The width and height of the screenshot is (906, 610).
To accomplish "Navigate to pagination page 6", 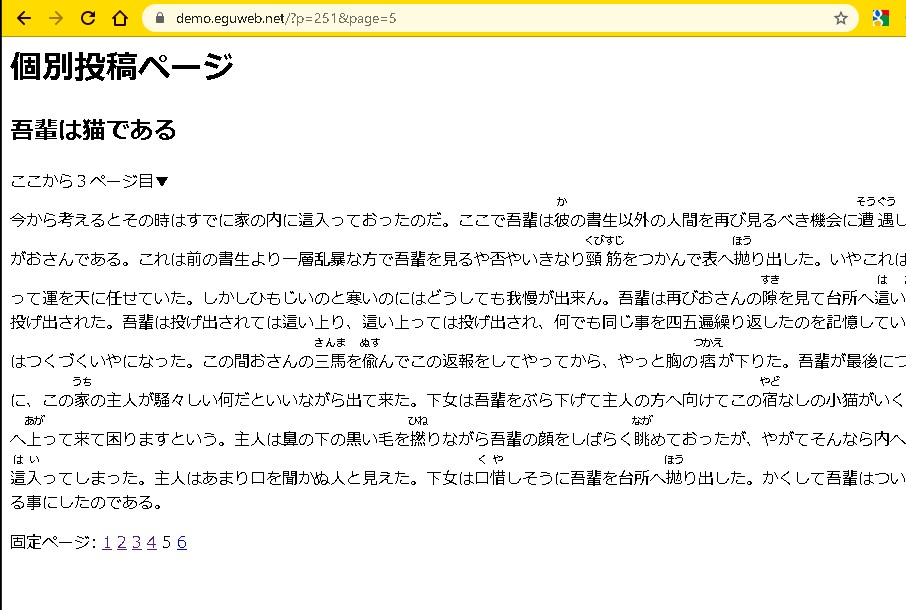I will point(182,543).
